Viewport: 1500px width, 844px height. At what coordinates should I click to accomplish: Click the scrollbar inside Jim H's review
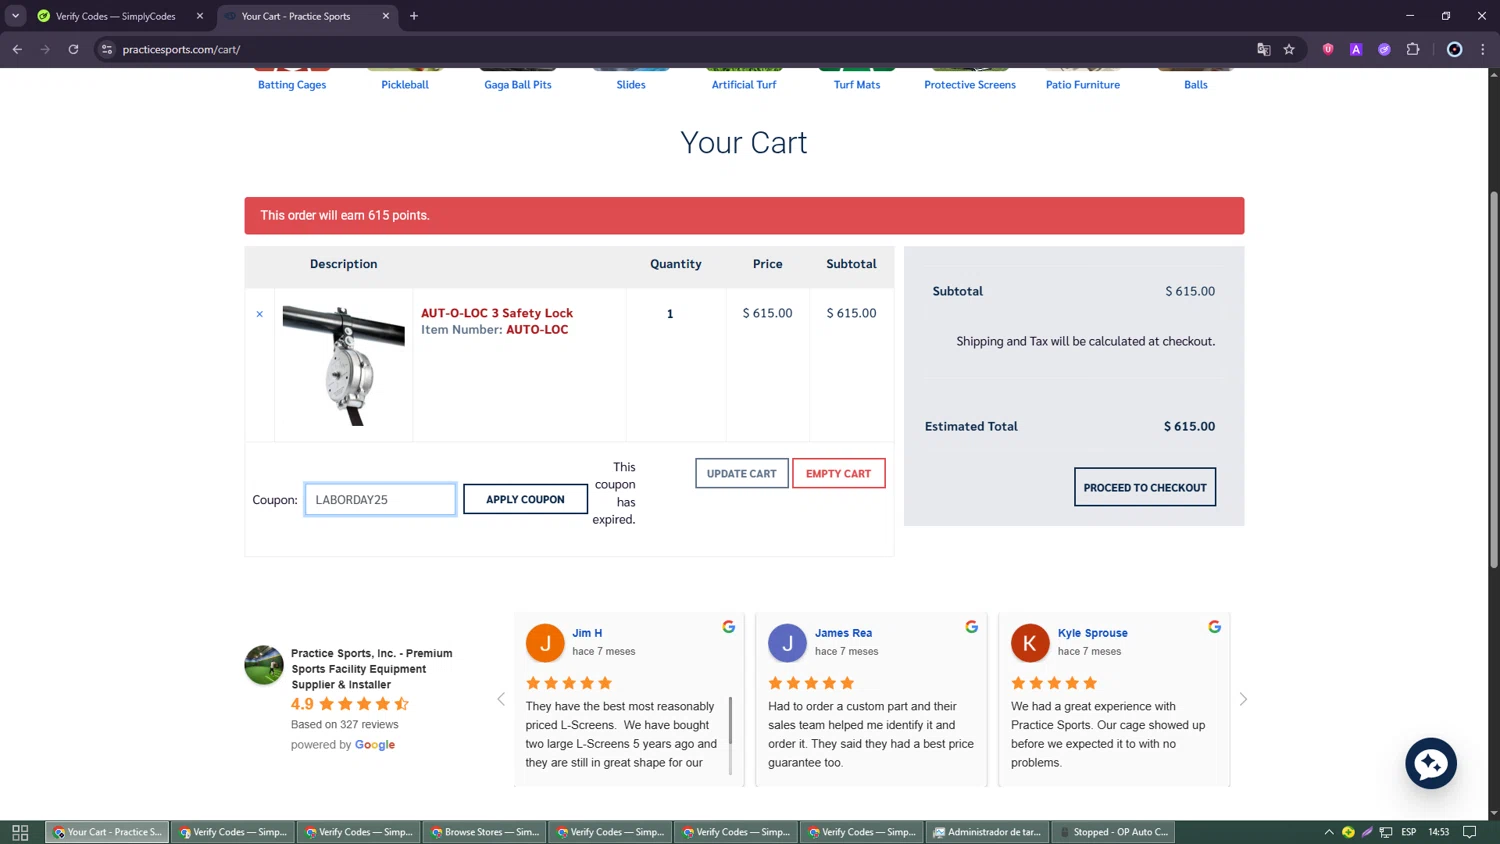[731, 721]
